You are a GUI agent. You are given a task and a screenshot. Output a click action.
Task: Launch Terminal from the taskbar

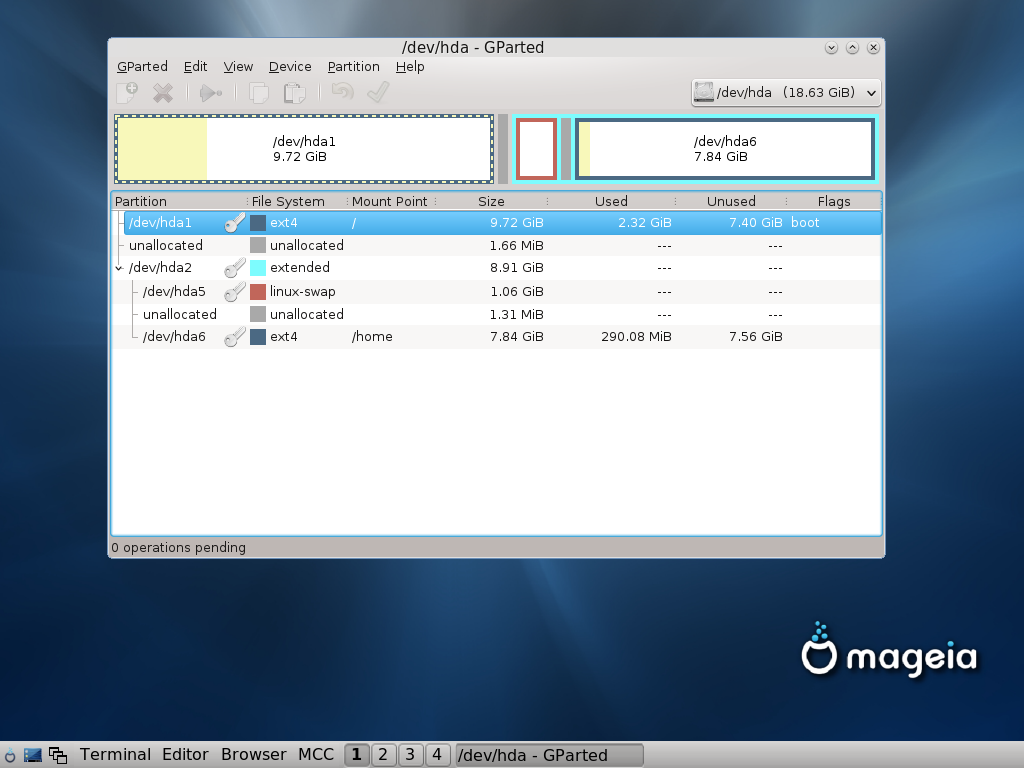(116, 755)
